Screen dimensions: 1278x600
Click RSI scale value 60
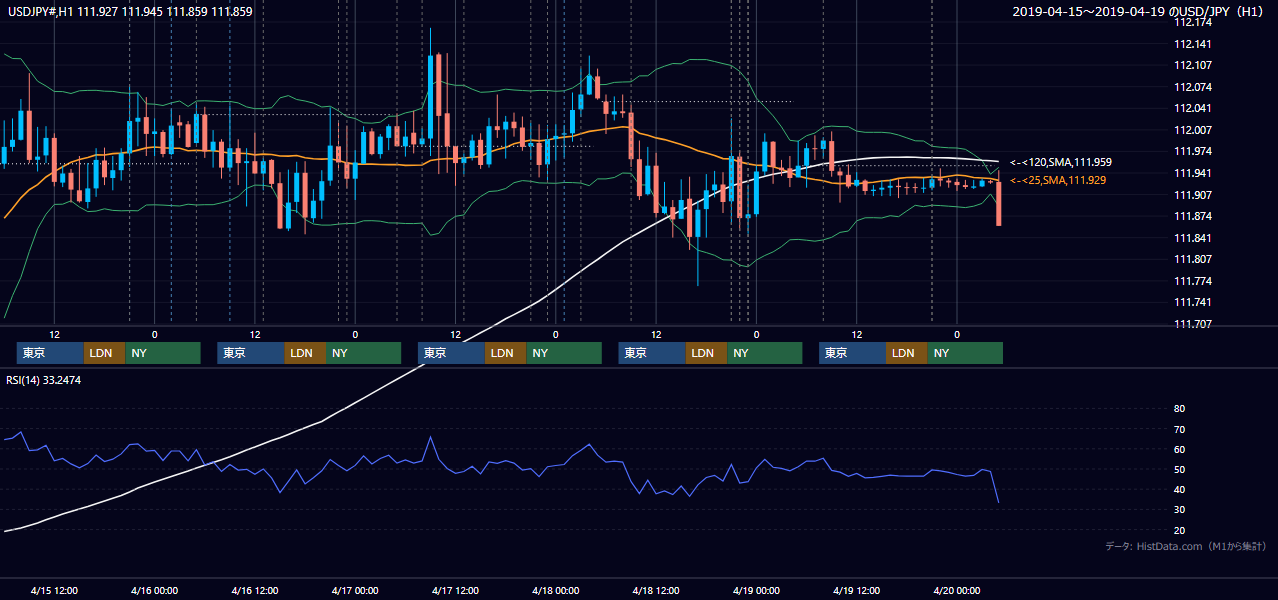pyautogui.click(x=1180, y=449)
